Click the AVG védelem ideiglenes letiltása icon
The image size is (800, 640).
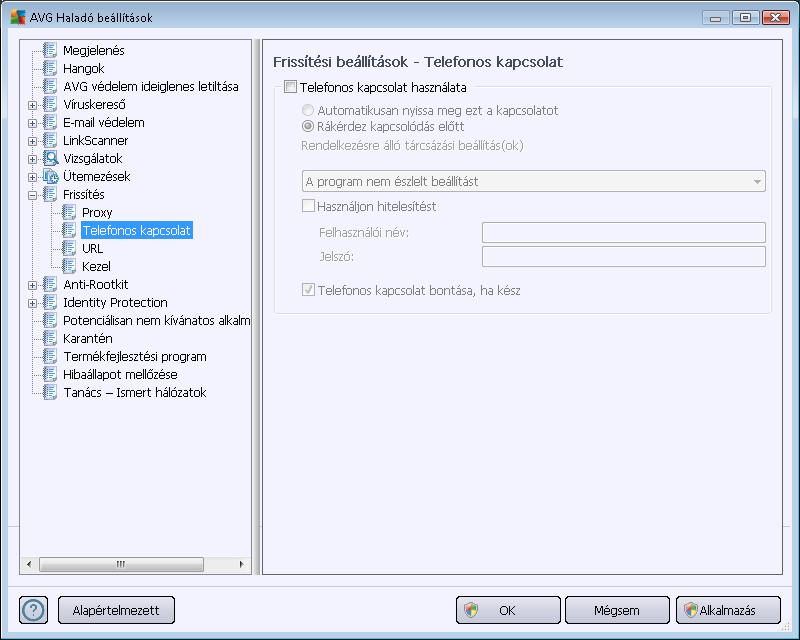(x=50, y=86)
